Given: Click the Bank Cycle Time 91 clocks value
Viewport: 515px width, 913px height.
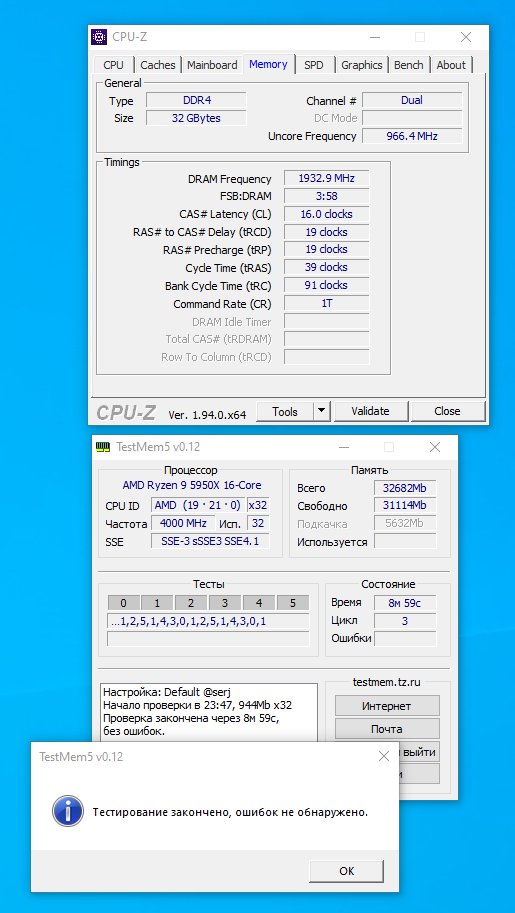Looking at the screenshot, I should pyautogui.click(x=326, y=285).
